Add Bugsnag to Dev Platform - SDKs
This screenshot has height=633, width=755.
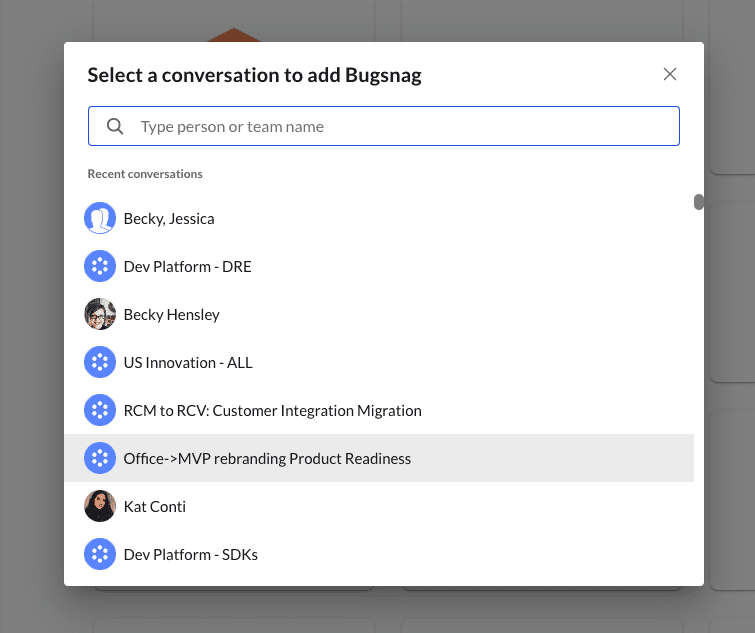[190, 554]
